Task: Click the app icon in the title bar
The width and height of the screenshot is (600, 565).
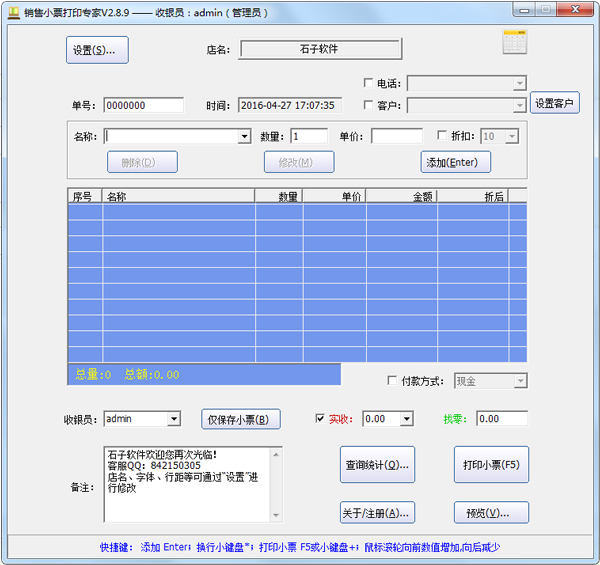Action: coord(14,9)
